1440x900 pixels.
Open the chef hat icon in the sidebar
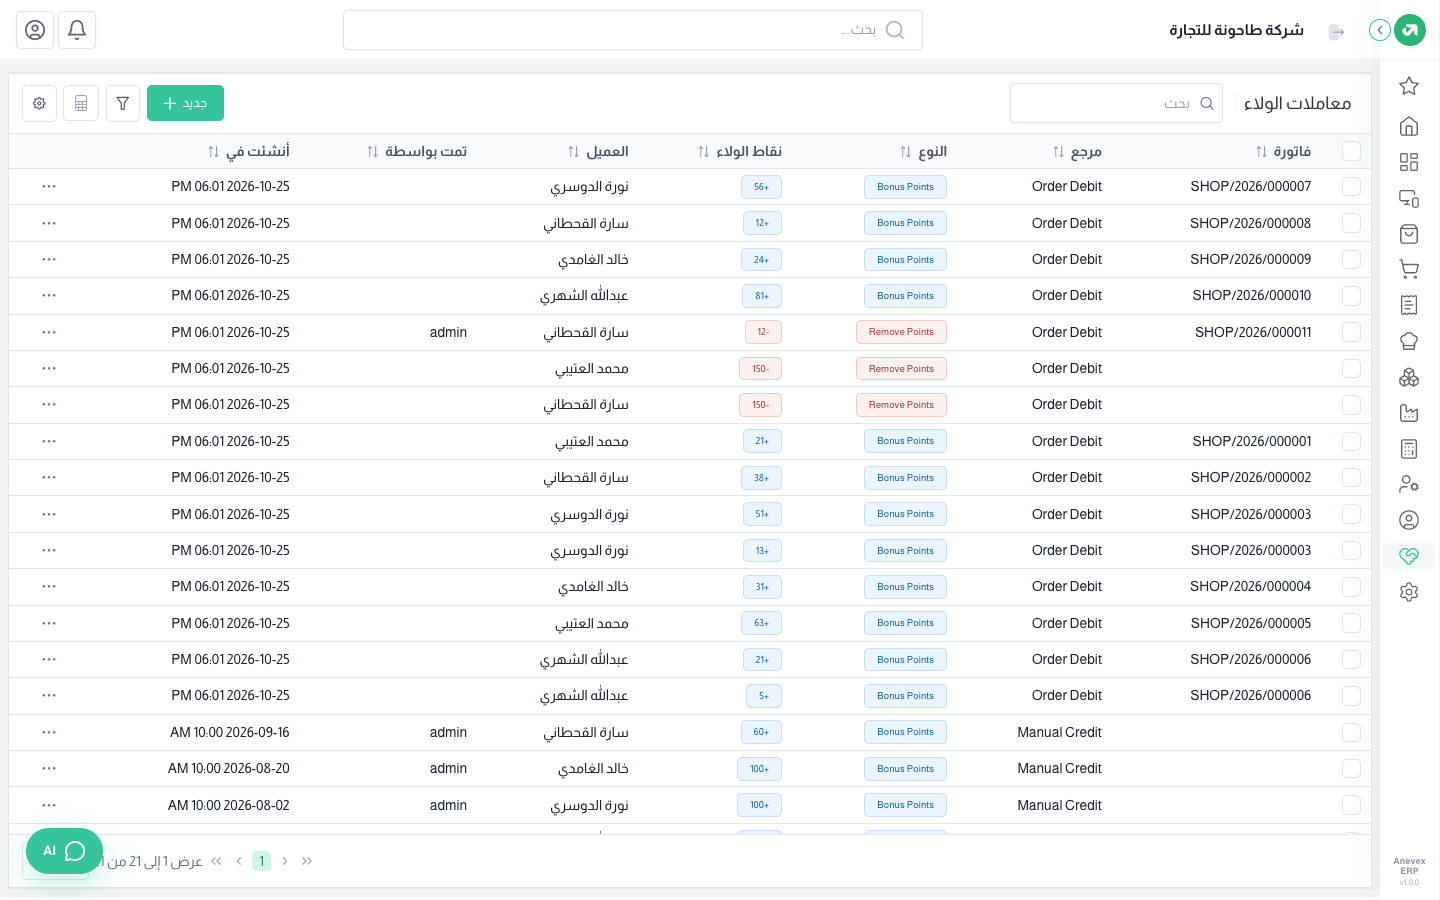1409,341
